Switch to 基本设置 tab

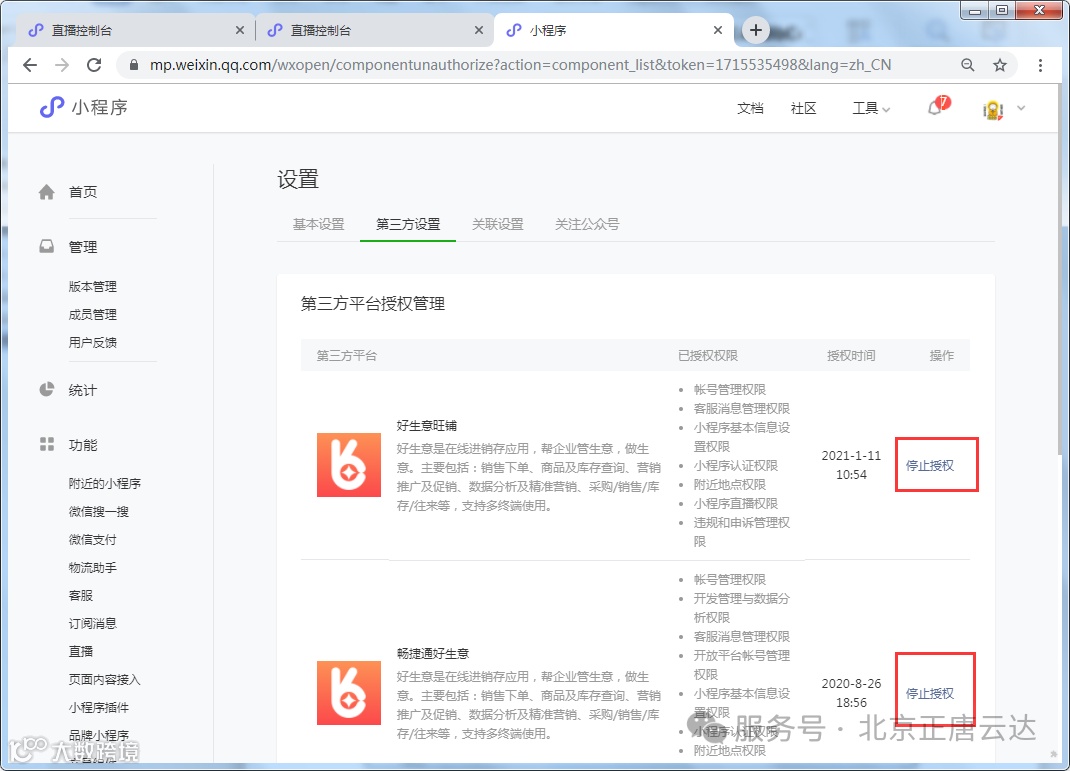click(x=319, y=224)
